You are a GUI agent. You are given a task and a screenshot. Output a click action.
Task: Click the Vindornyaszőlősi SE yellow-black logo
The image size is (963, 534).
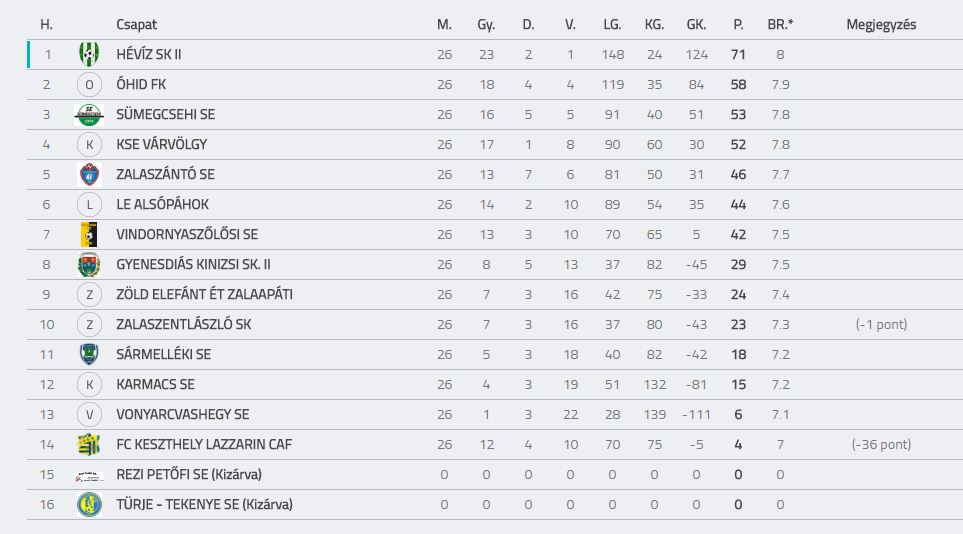(89, 234)
